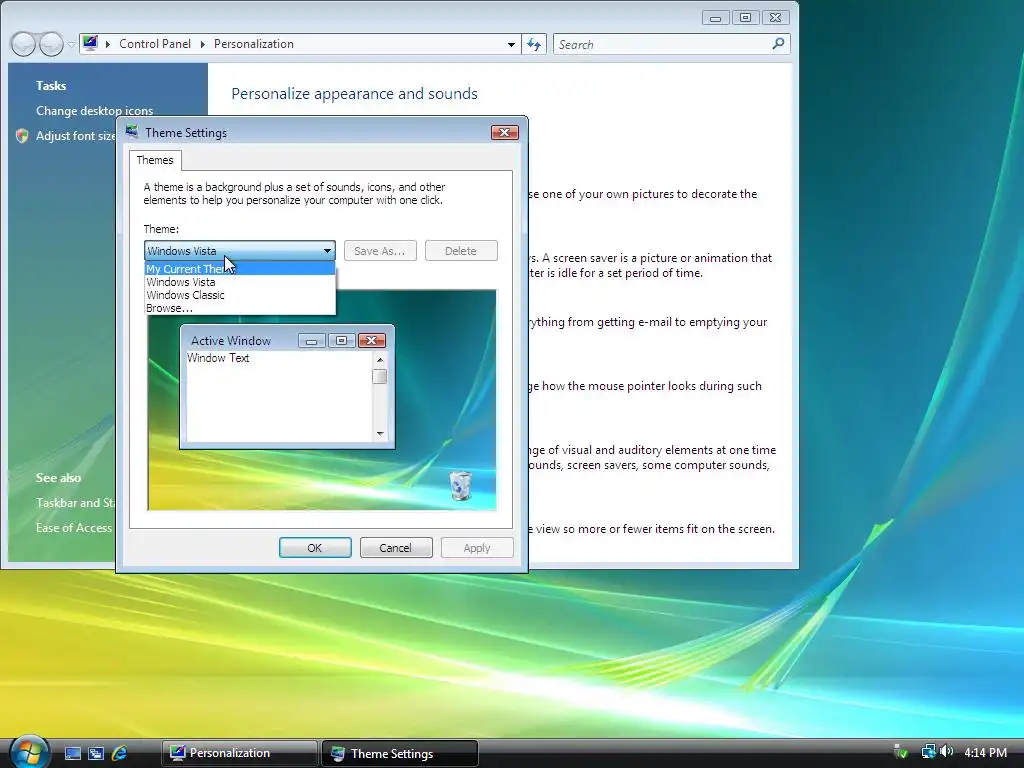Image resolution: width=1024 pixels, height=768 pixels.
Task: Maximize the Personalization window
Action: tap(745, 18)
